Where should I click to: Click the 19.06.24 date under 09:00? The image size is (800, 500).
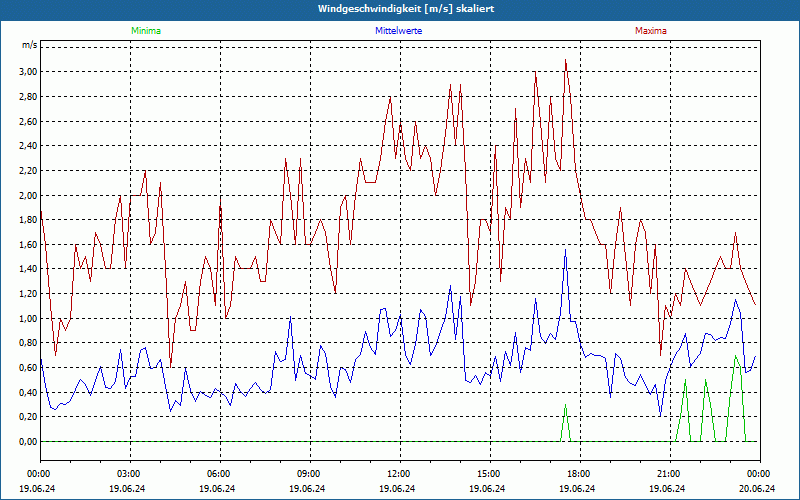pyautogui.click(x=307, y=488)
